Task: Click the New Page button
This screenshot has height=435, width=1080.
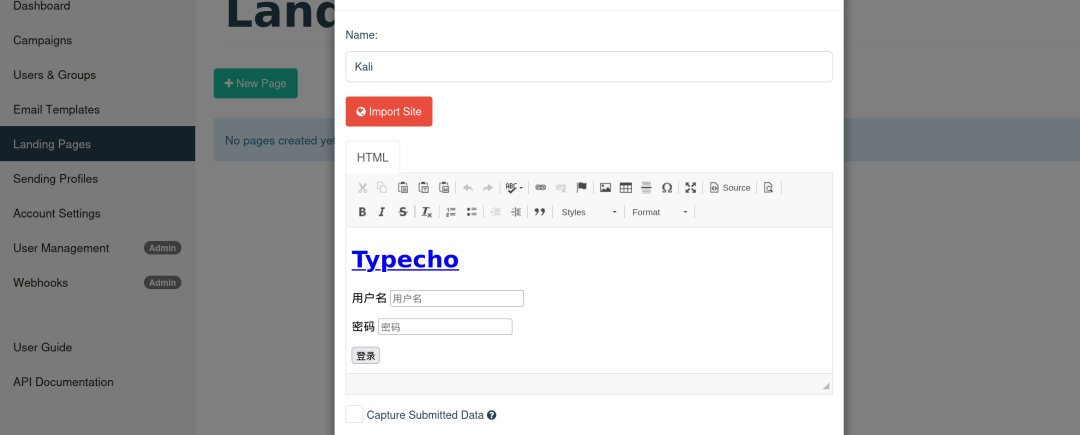Action: point(256,83)
